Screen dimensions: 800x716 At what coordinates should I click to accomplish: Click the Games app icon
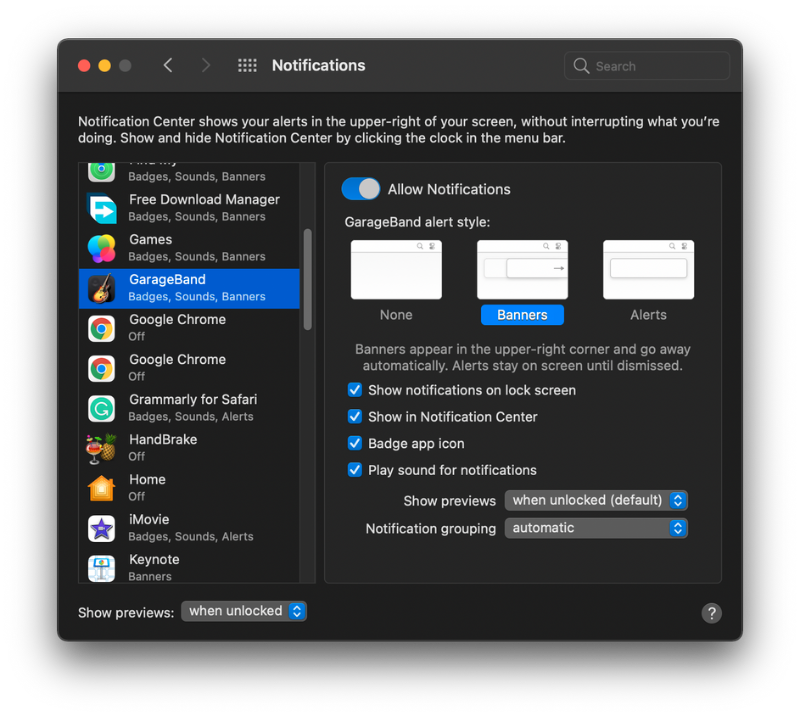tap(101, 248)
